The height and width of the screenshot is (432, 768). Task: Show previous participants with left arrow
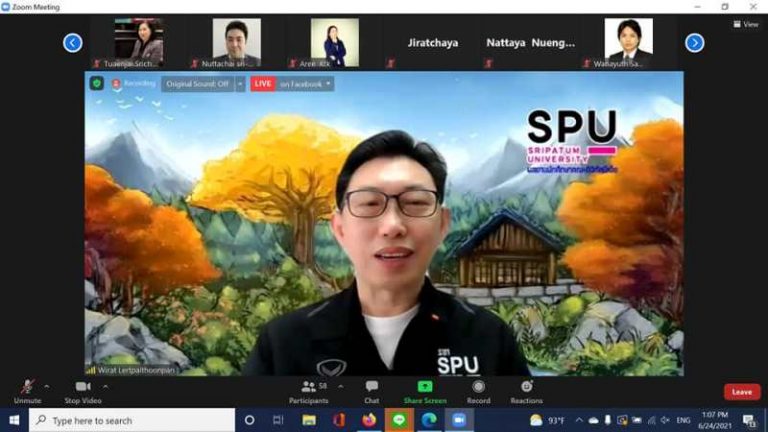pyautogui.click(x=72, y=43)
